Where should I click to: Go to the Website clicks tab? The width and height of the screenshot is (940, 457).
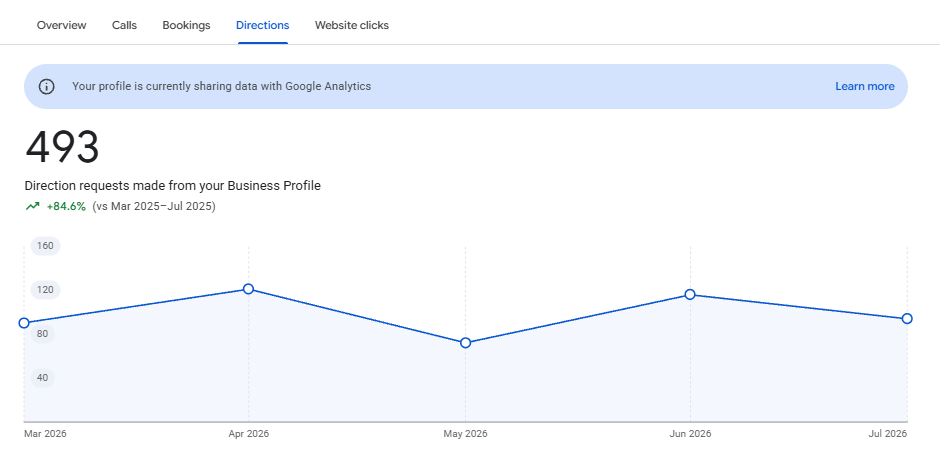[352, 25]
